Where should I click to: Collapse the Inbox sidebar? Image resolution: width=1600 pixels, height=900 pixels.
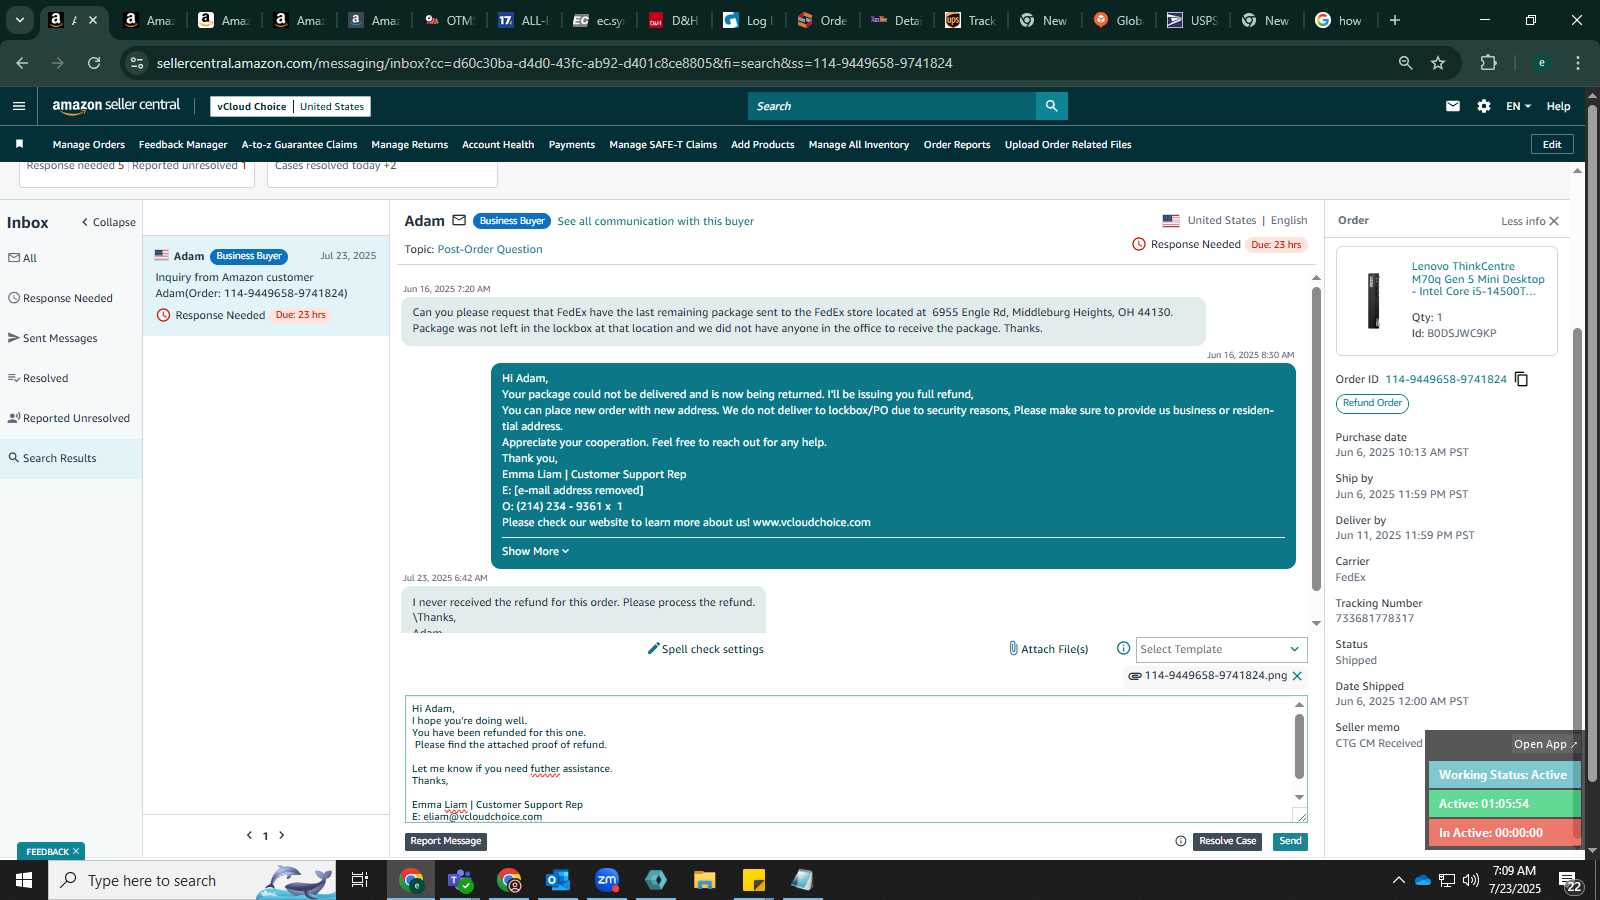click(108, 222)
